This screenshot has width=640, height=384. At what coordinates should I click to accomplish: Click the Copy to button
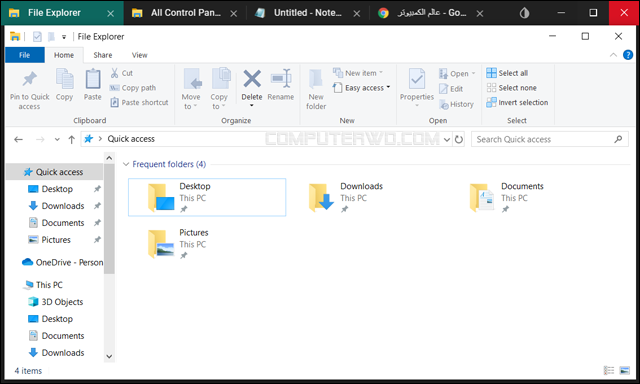click(x=219, y=89)
